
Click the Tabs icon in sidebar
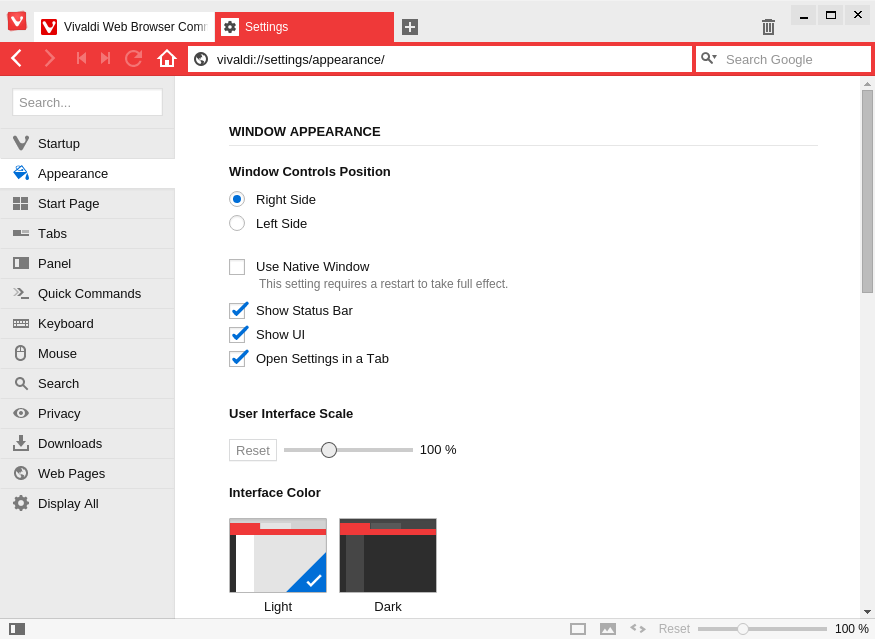click(x=21, y=233)
